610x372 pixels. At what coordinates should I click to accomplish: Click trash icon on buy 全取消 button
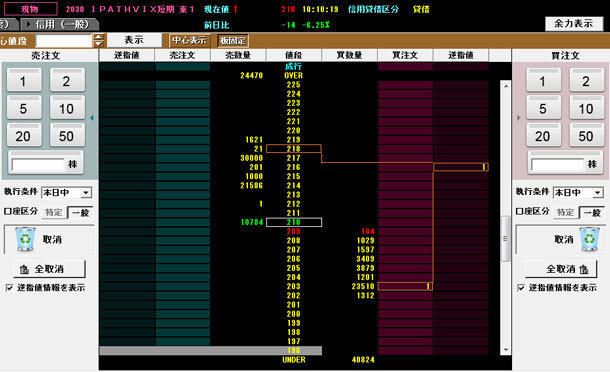tap(584, 269)
